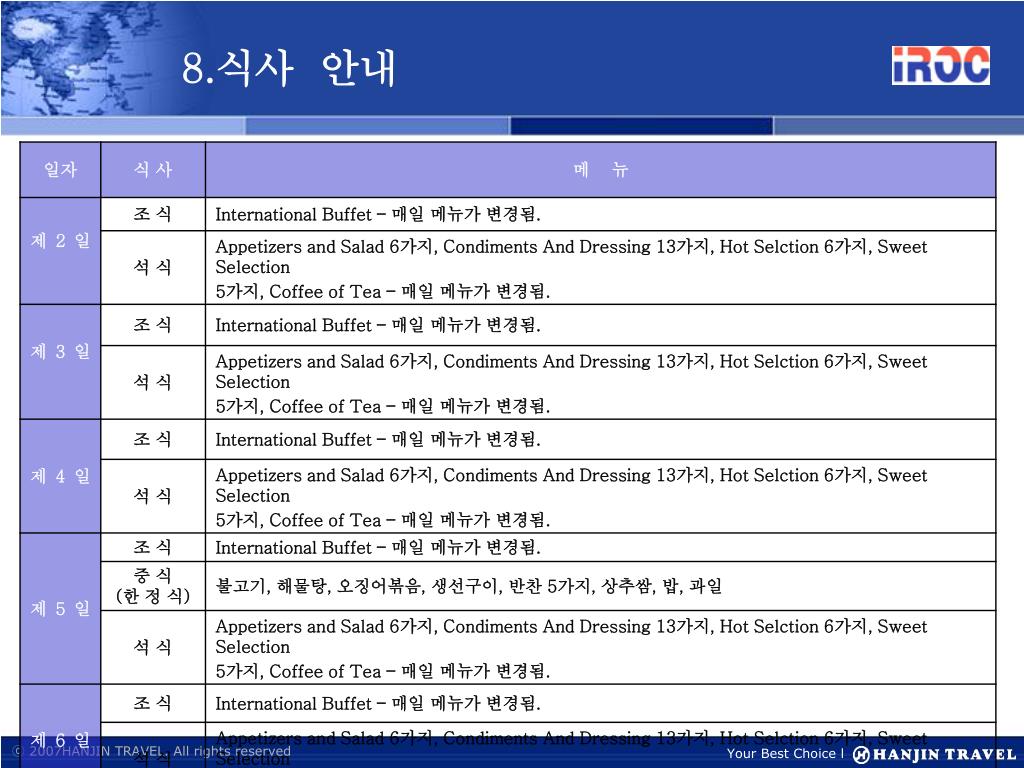Select the '제 4 일' day cell
1024x768 pixels.
tap(60, 476)
